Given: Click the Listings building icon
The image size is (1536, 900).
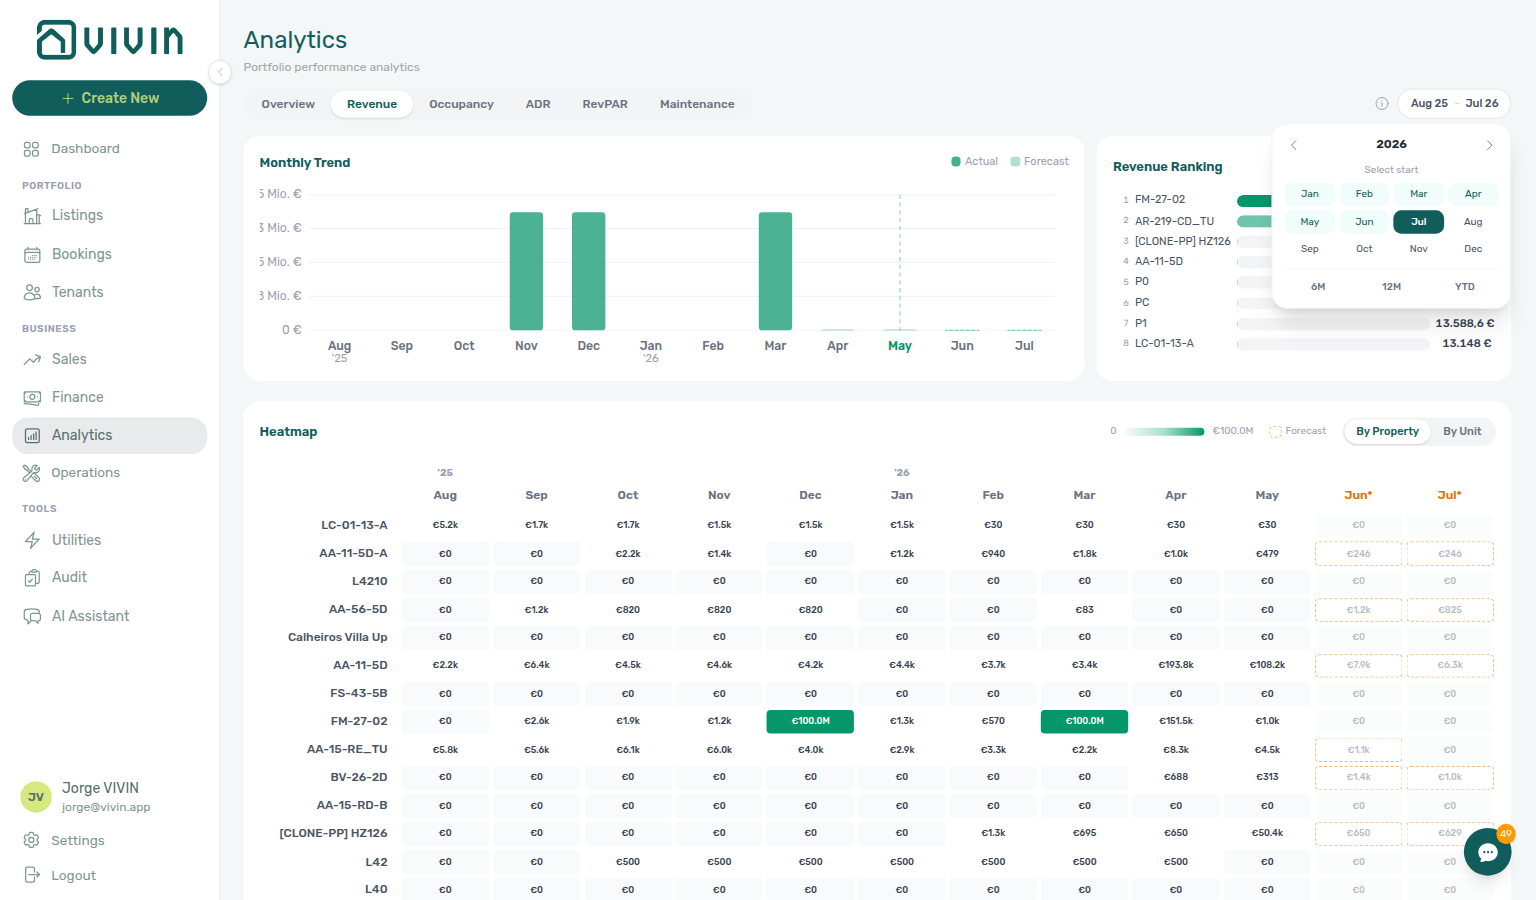Looking at the screenshot, I should (32, 215).
